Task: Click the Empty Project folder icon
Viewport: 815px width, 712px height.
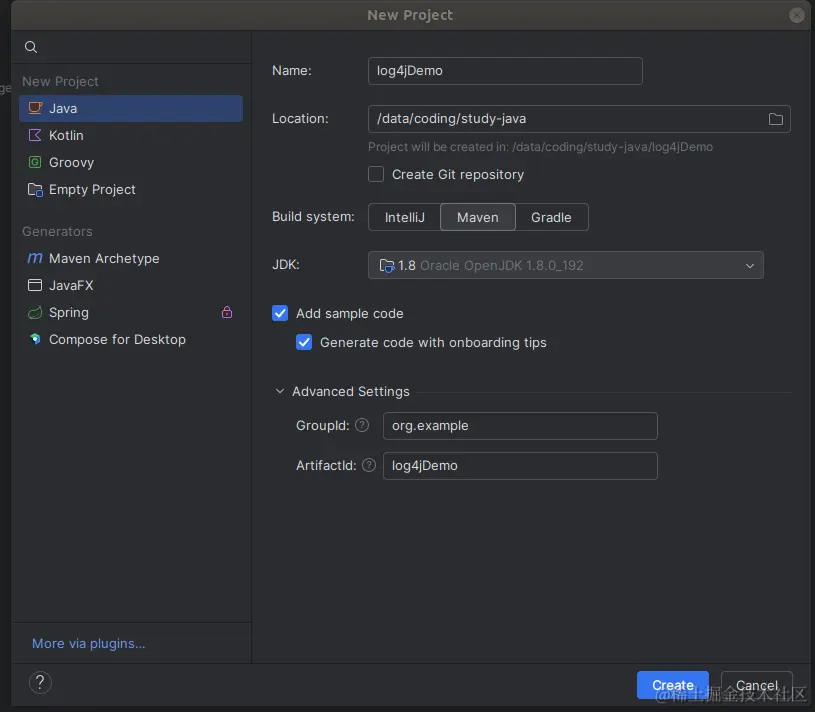Action: tap(35, 189)
